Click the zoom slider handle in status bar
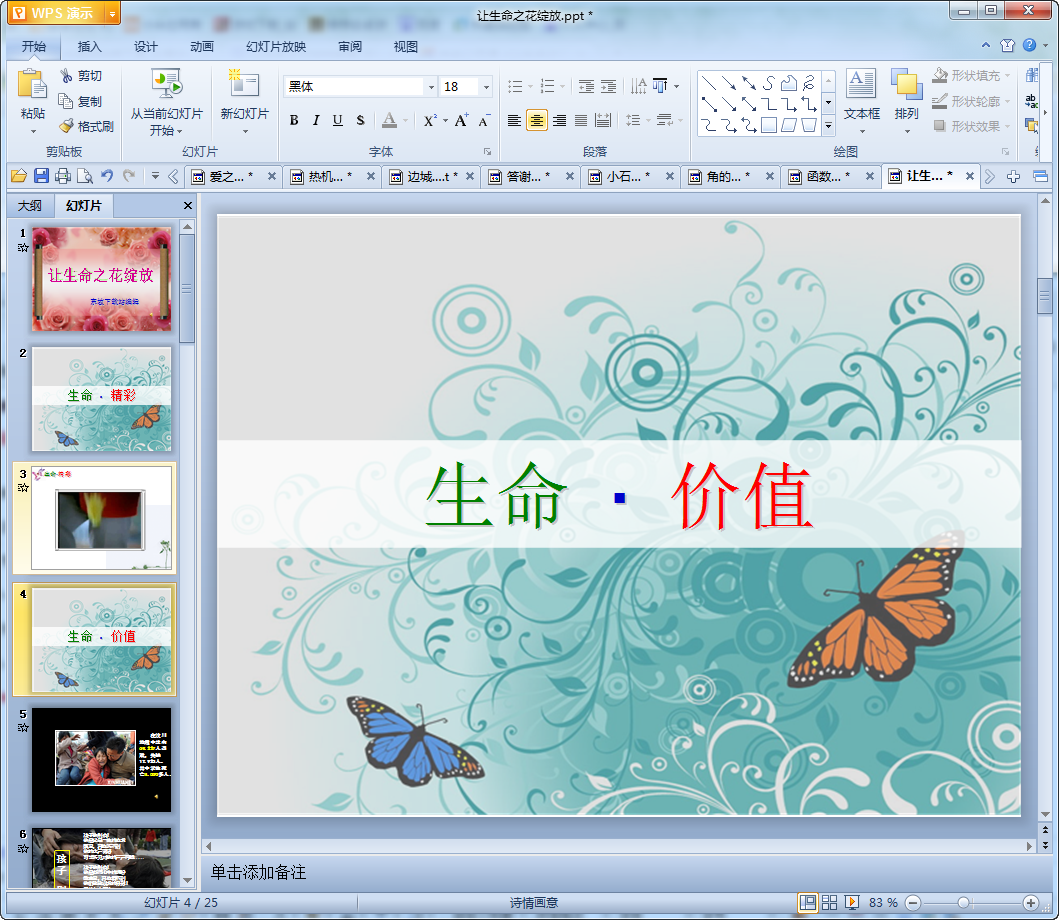 pyautogui.click(x=963, y=903)
